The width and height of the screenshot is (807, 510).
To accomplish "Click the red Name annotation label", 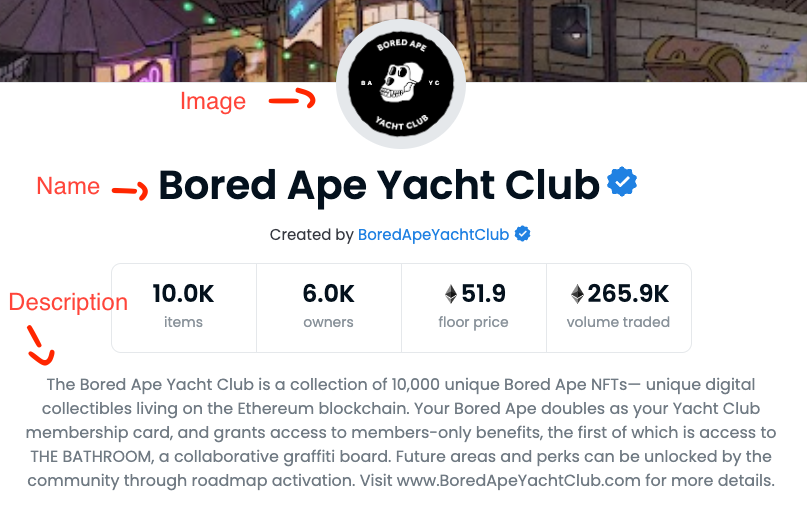I will coord(68,186).
